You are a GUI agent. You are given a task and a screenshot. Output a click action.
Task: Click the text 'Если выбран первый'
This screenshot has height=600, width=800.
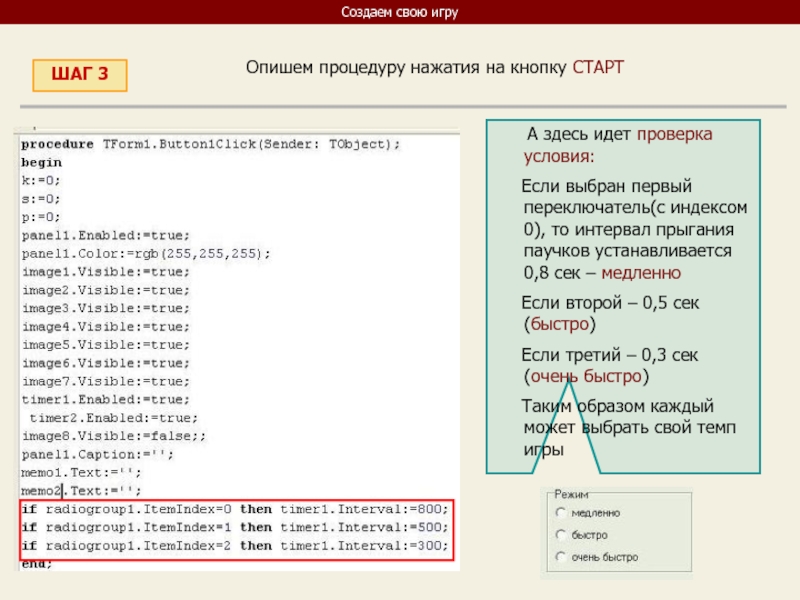(x=607, y=186)
